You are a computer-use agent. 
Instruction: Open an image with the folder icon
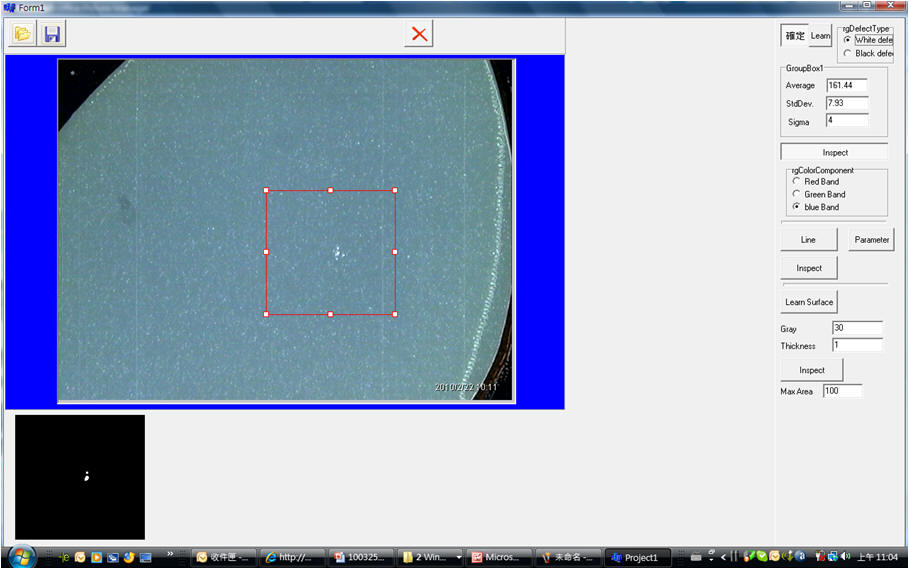pyautogui.click(x=23, y=34)
